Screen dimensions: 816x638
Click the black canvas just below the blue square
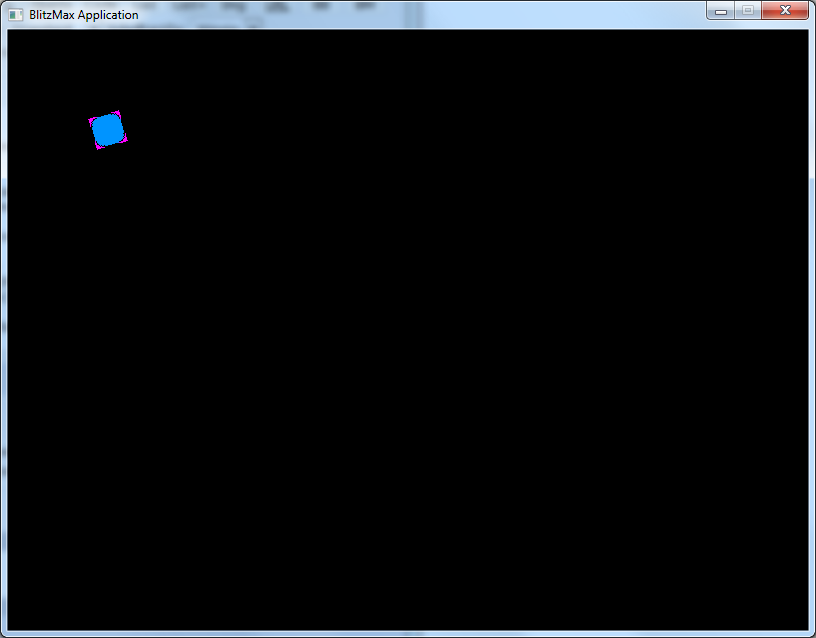click(x=108, y=175)
